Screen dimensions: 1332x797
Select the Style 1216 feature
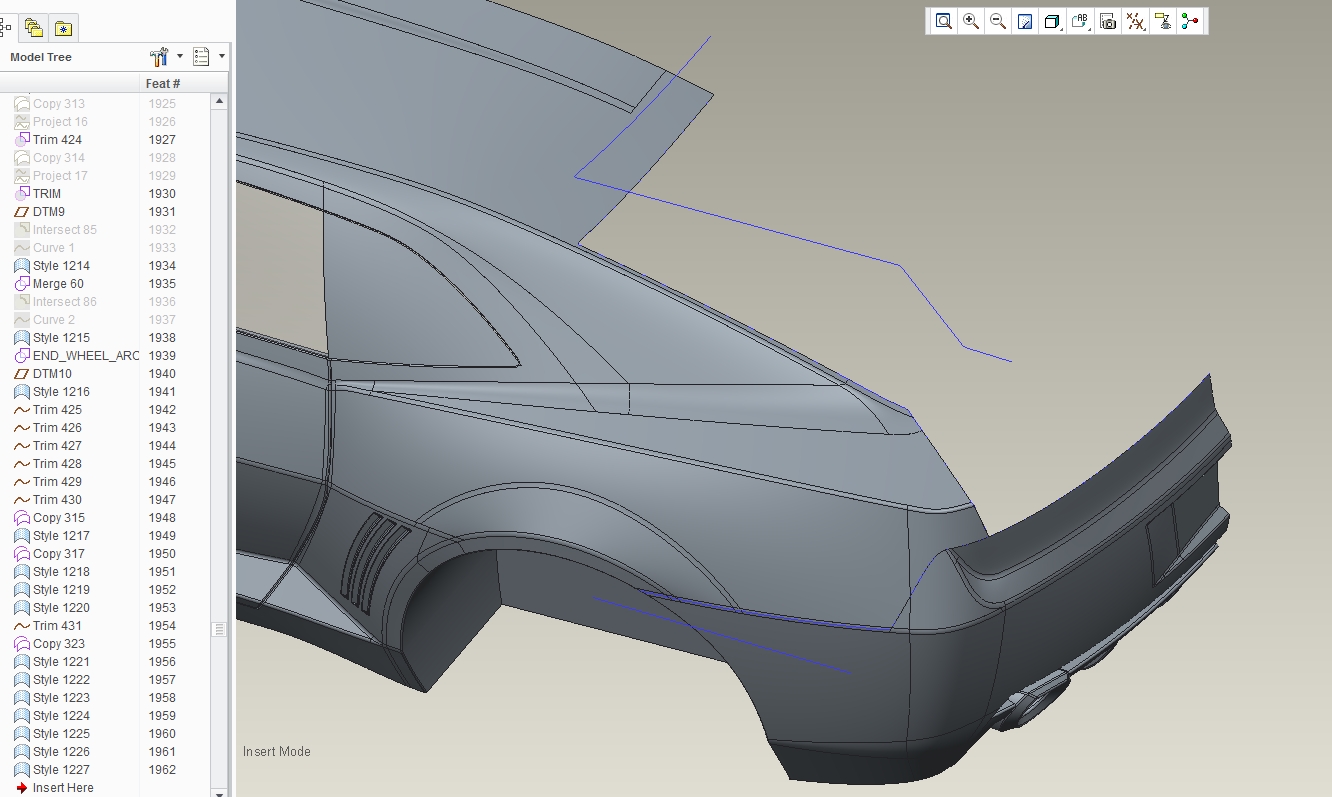coord(61,392)
